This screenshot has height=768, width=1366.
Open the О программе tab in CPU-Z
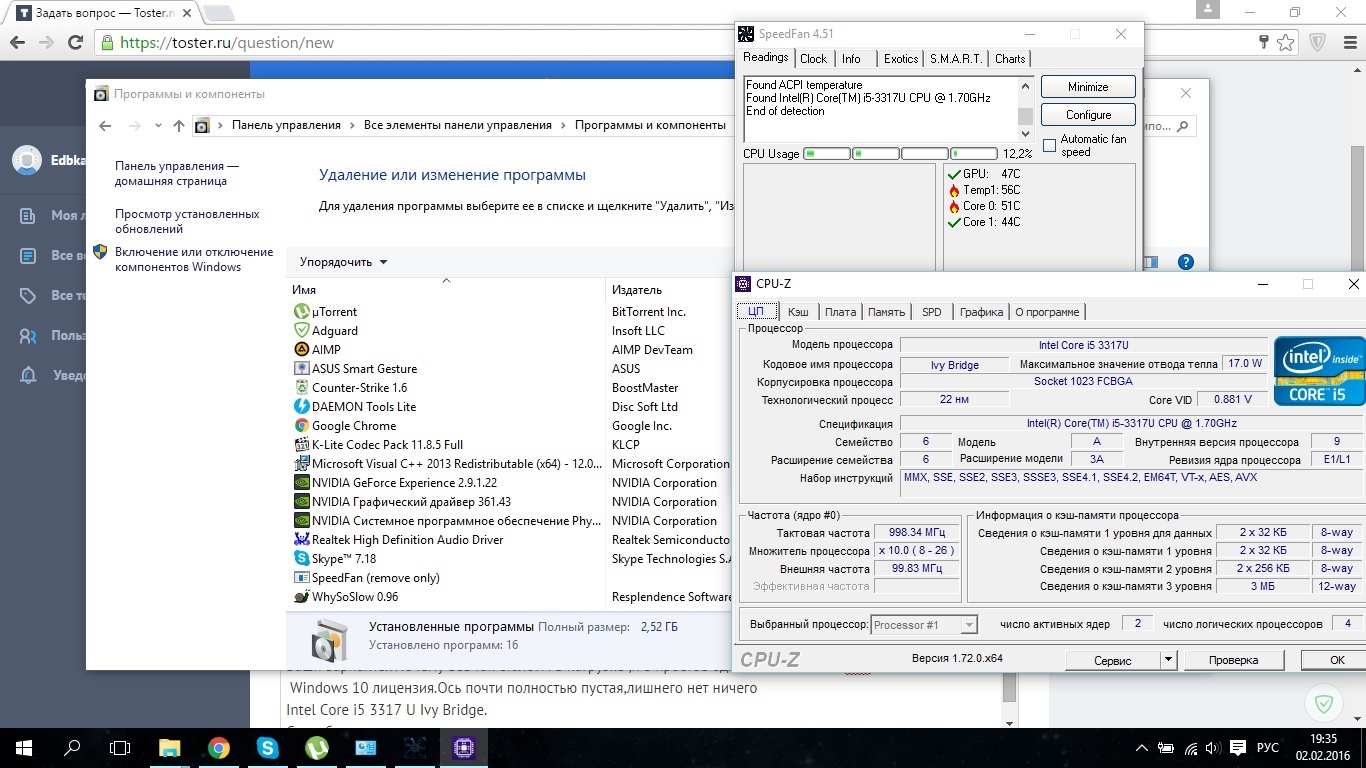point(1047,312)
